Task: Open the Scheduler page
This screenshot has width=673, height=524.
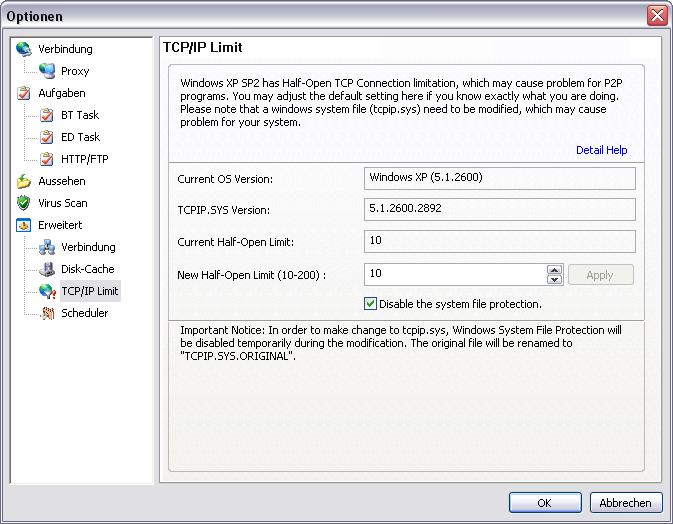Action: click(85, 313)
